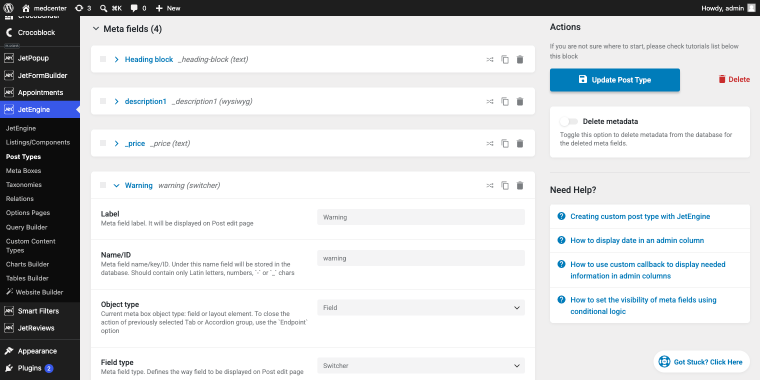760x380 pixels.
Task: Expand the Heading block meta field
Action: [x=116, y=59]
